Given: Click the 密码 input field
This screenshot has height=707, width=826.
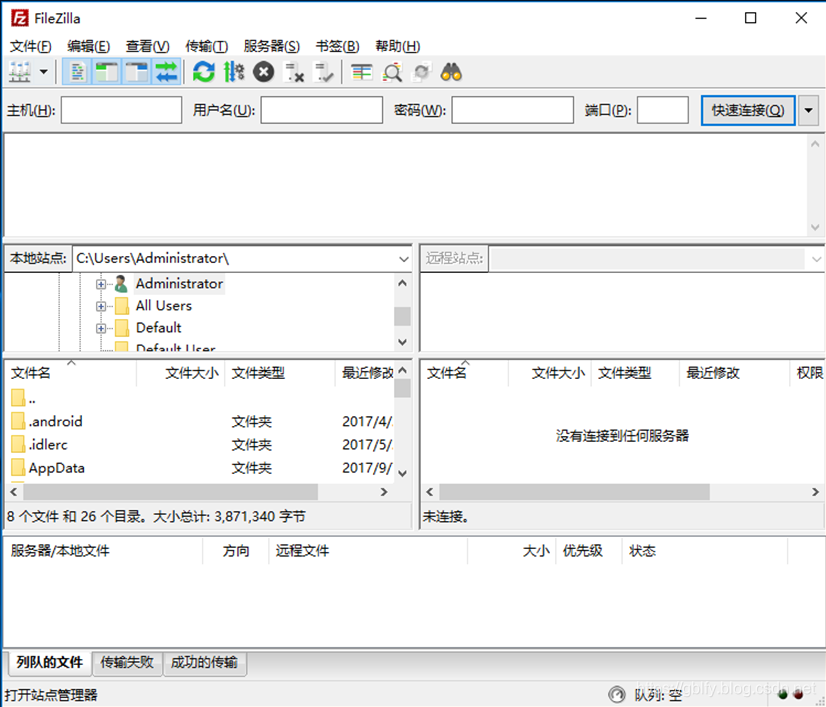Looking at the screenshot, I should [x=511, y=109].
